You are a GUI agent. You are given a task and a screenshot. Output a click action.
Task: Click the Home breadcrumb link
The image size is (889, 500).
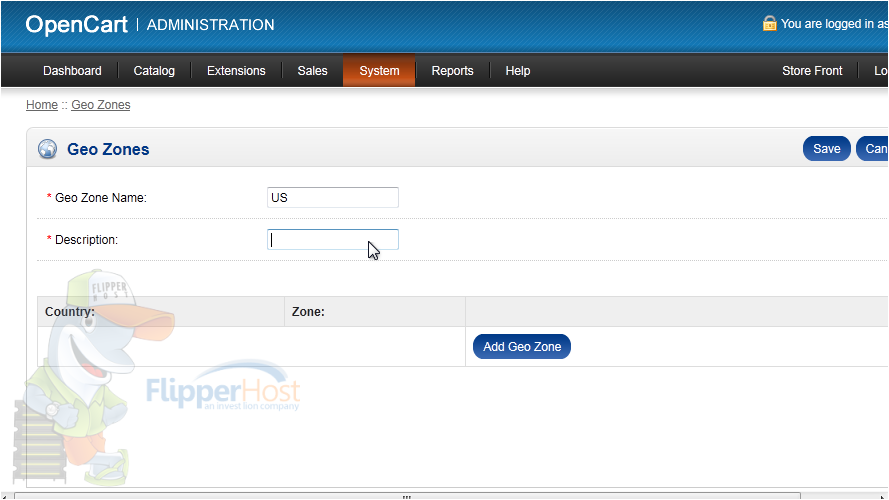click(x=42, y=105)
